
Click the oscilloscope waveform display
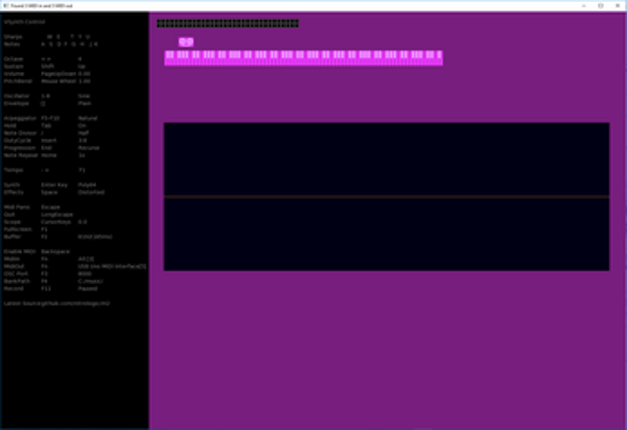click(386, 196)
